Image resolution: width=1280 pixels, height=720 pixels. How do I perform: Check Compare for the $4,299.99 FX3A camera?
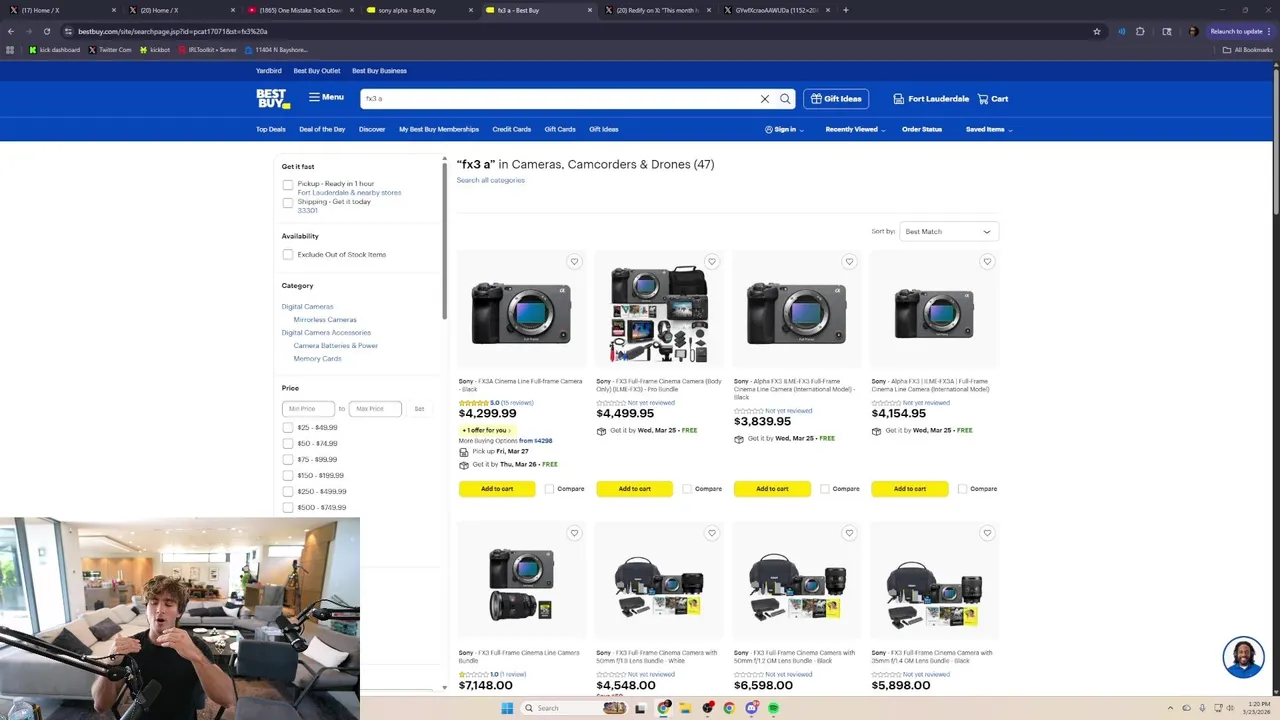click(x=549, y=489)
